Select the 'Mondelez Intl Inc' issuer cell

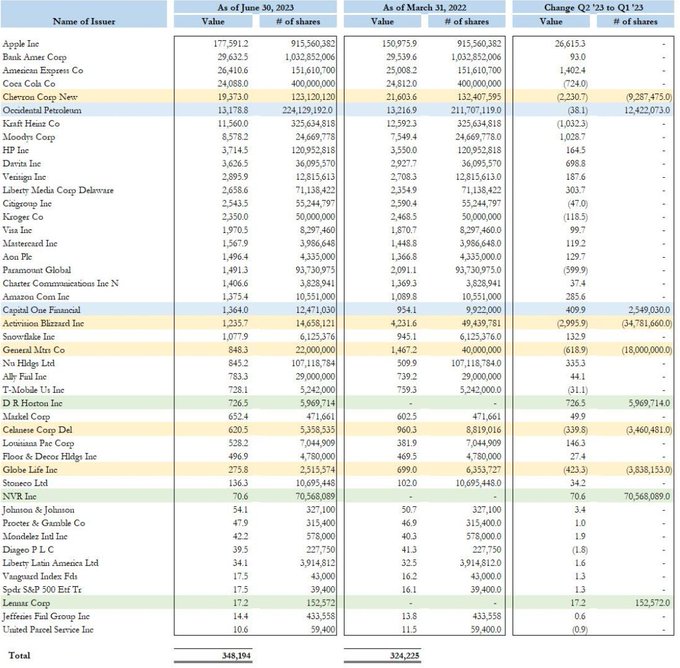click(35, 537)
